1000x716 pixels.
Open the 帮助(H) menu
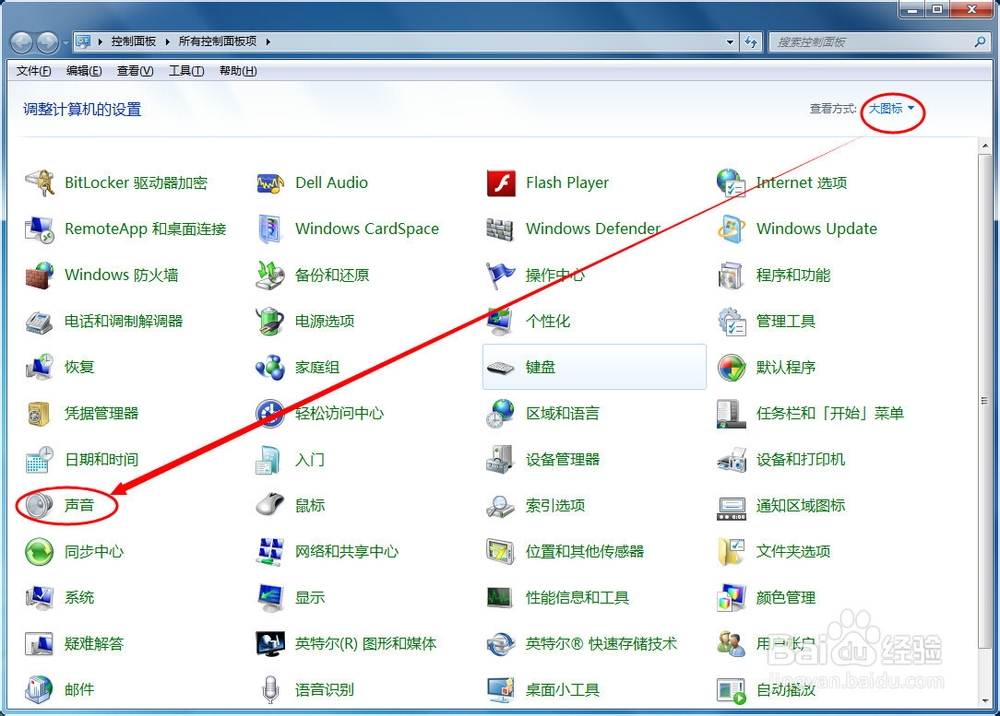click(238, 71)
